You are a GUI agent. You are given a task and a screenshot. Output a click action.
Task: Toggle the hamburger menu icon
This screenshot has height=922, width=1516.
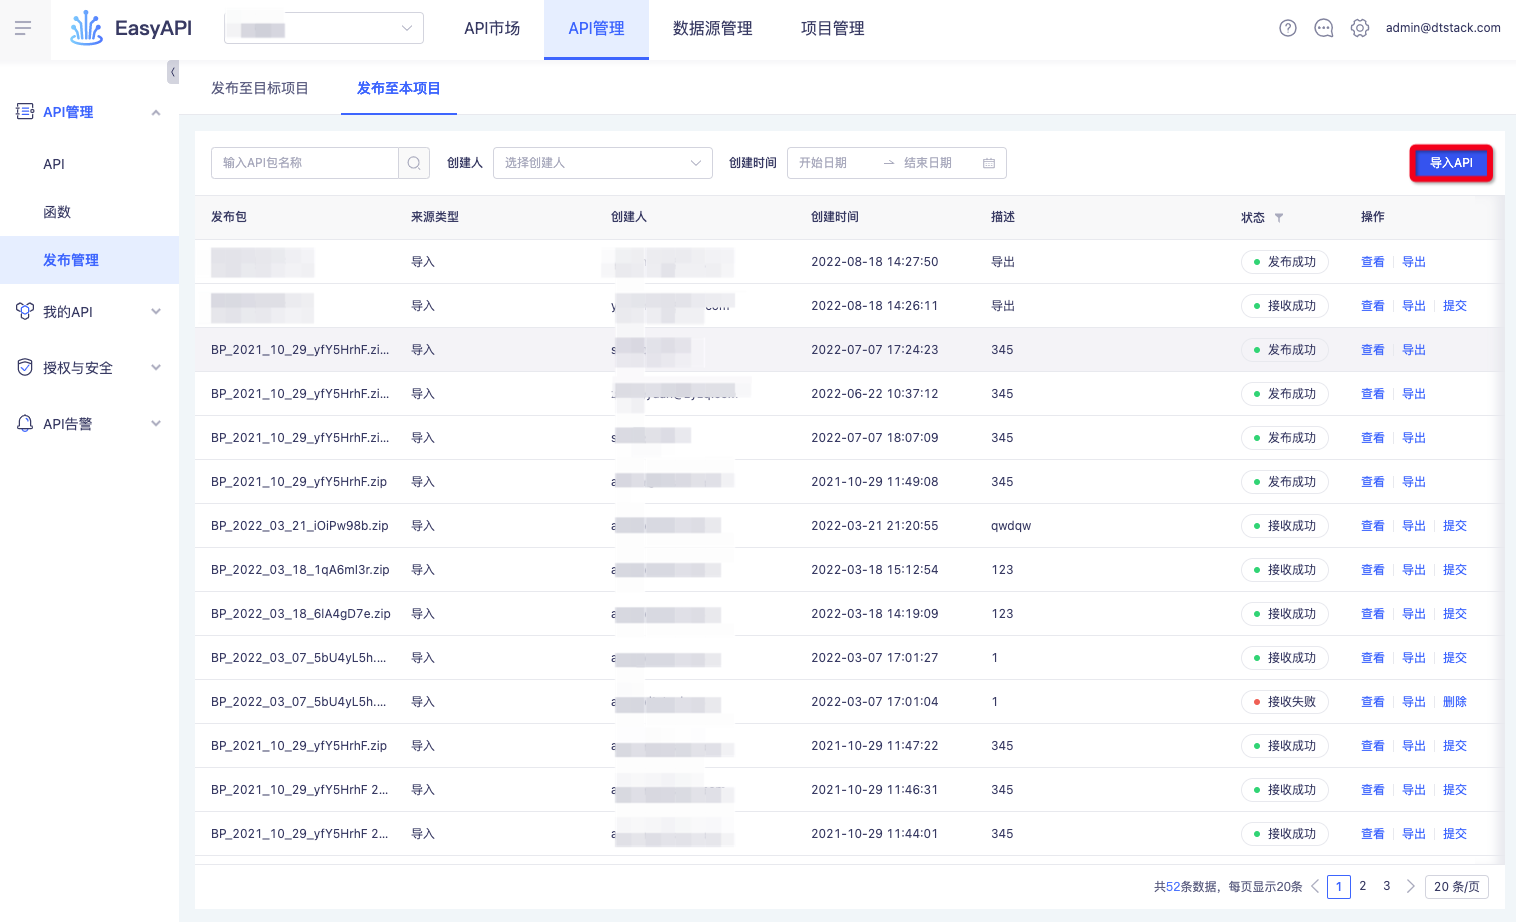[x=23, y=28]
